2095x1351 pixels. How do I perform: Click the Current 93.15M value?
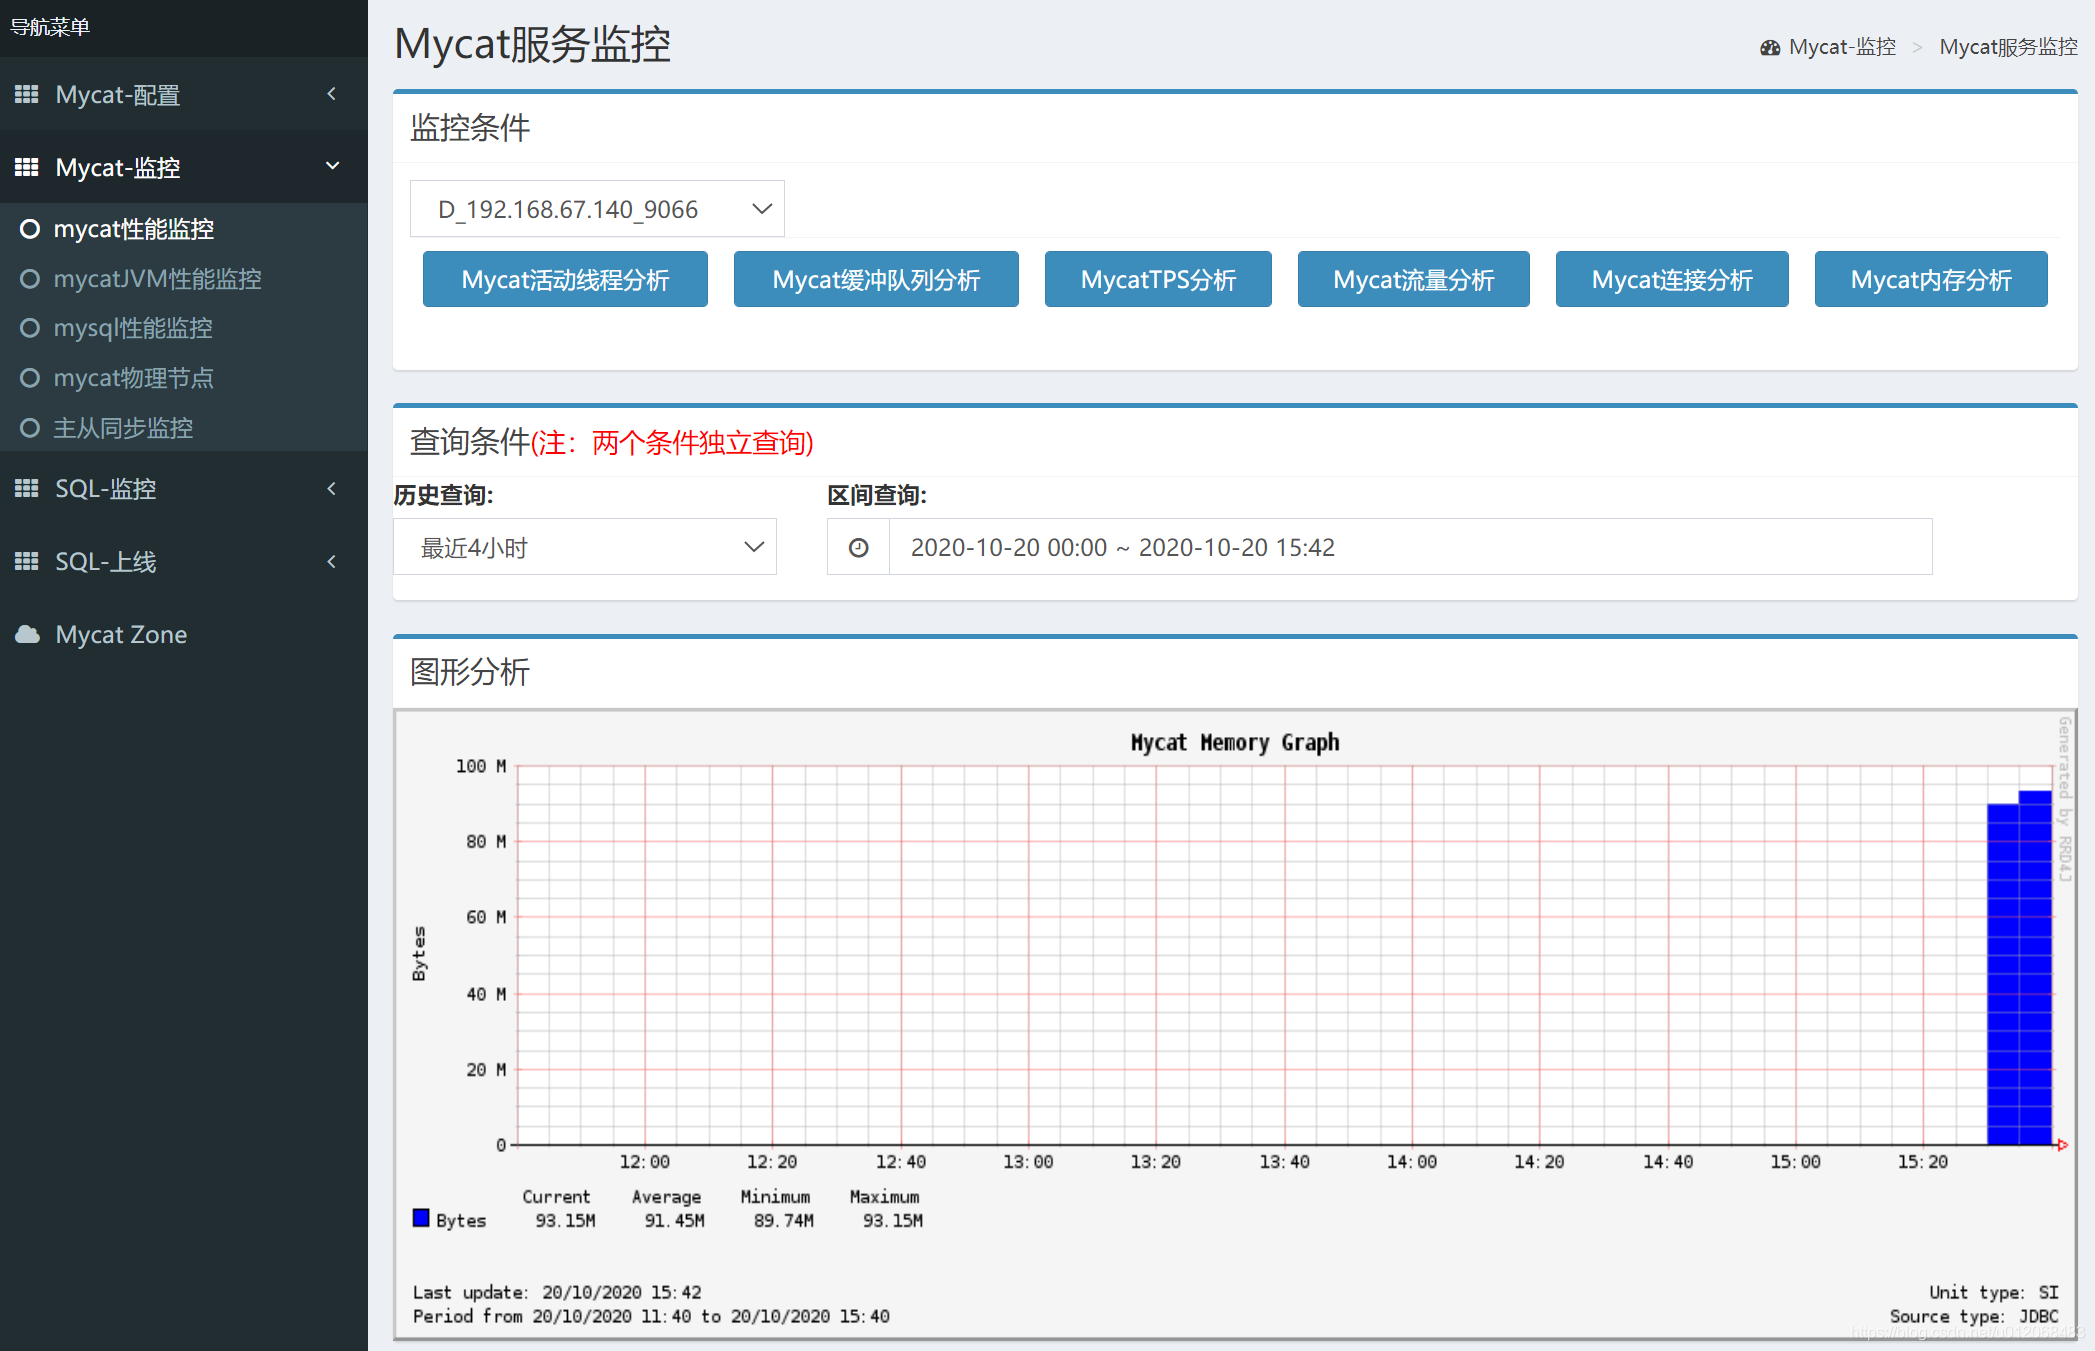coord(565,1220)
